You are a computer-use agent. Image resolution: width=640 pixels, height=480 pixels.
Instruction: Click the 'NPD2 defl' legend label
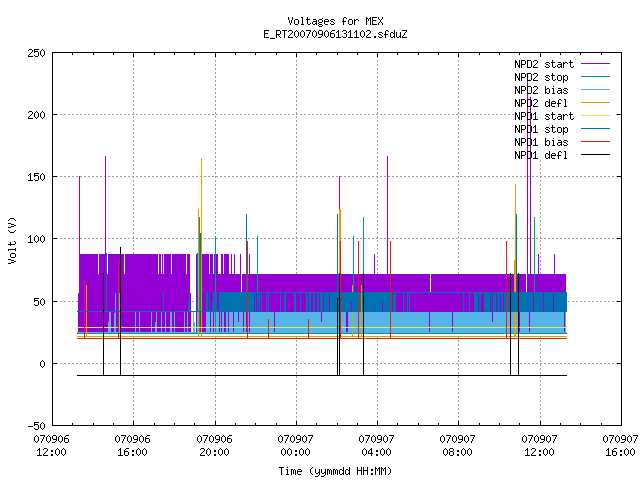click(541, 103)
